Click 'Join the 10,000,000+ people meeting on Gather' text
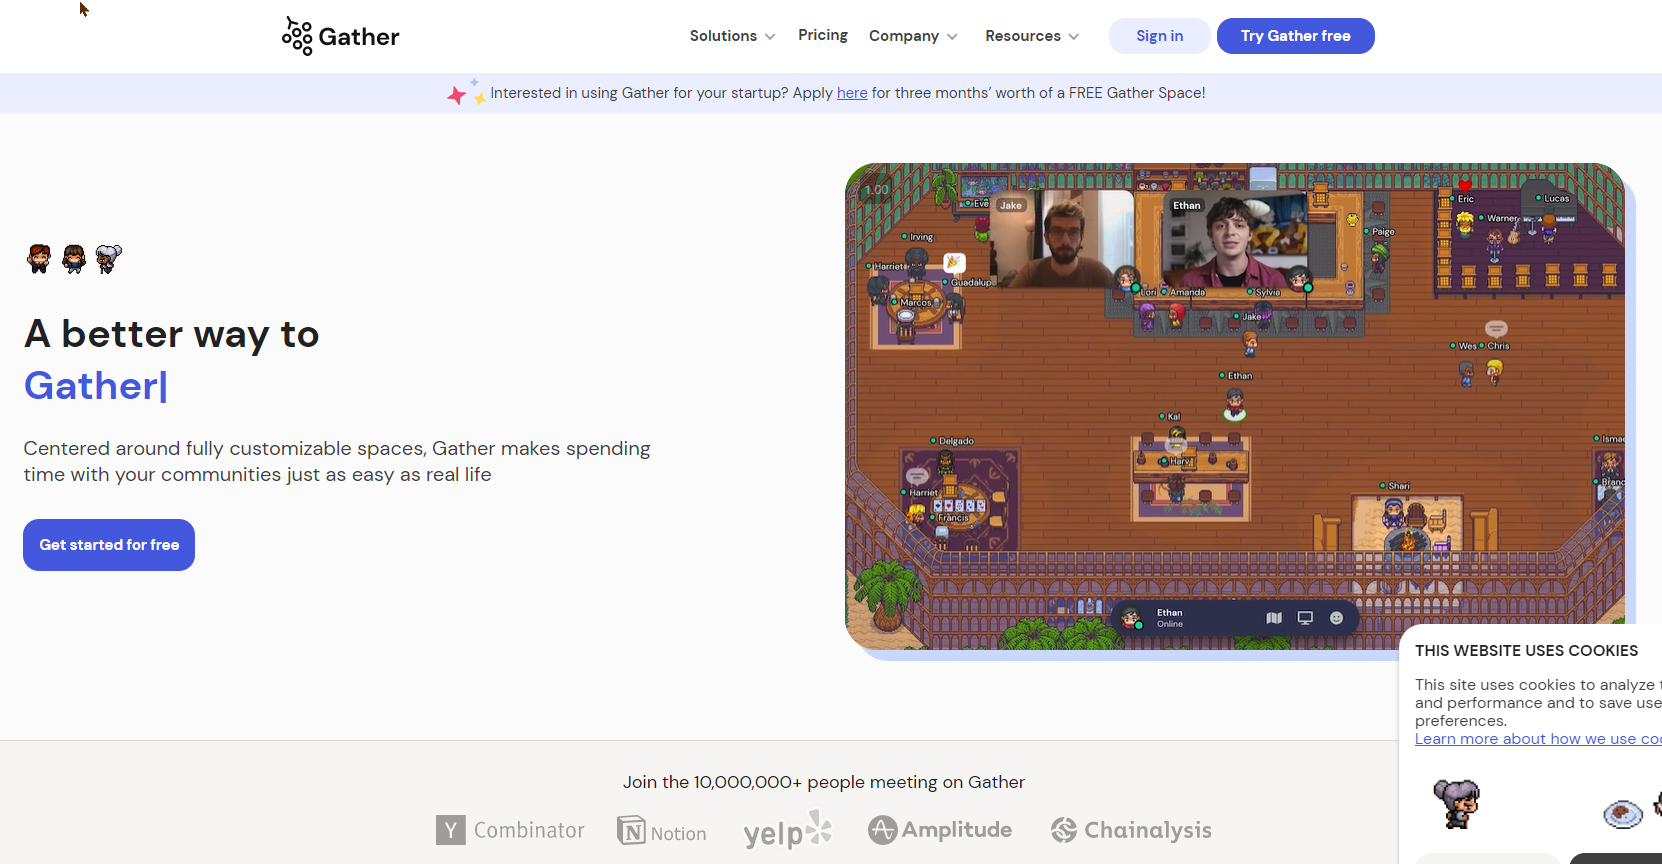The width and height of the screenshot is (1662, 864). pos(824,782)
